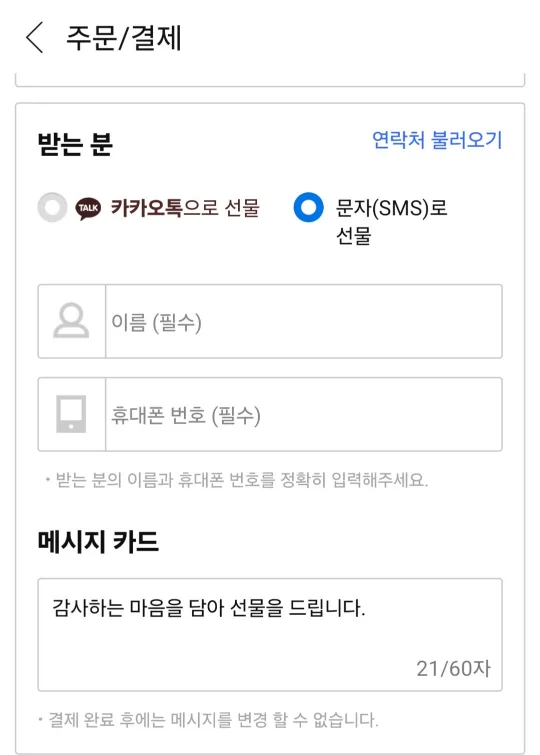Click the message text 감사하는 마음을 담아 선물을 드립니다
The width and height of the screenshot is (540, 755).
[x=209, y=608]
